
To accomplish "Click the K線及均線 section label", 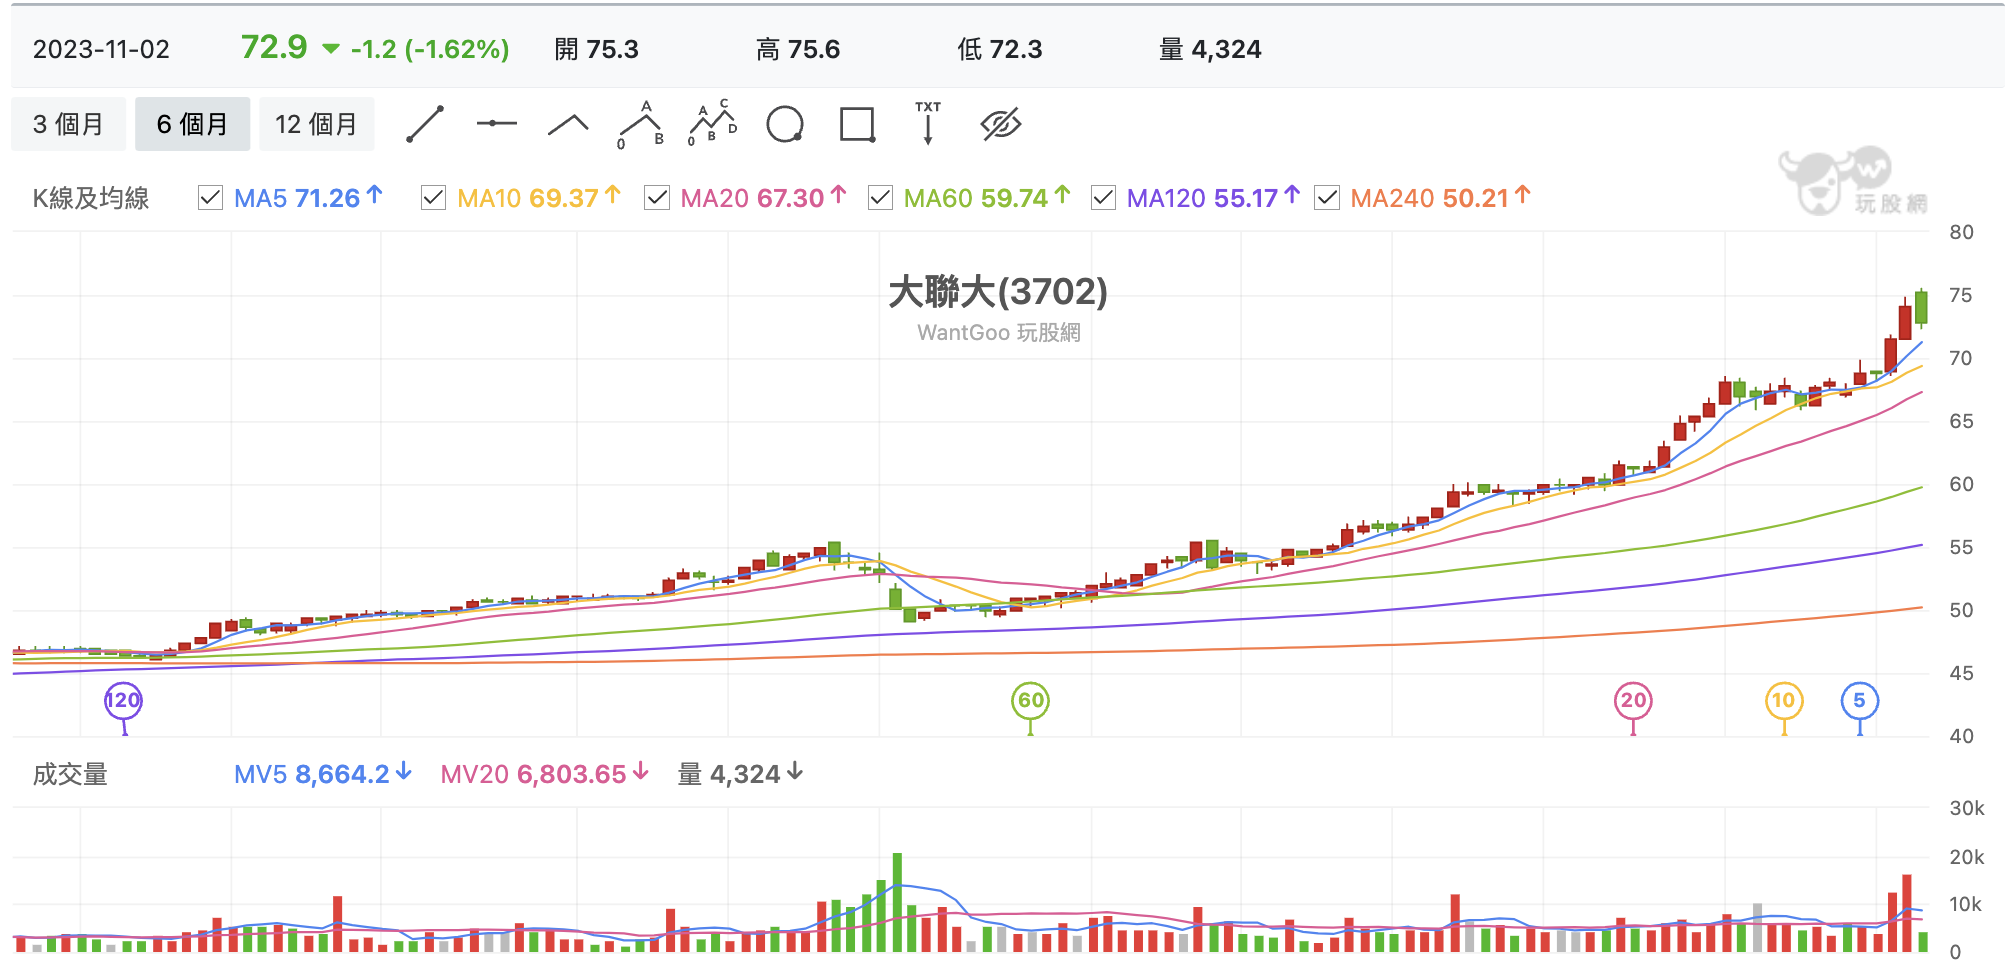I will [91, 198].
